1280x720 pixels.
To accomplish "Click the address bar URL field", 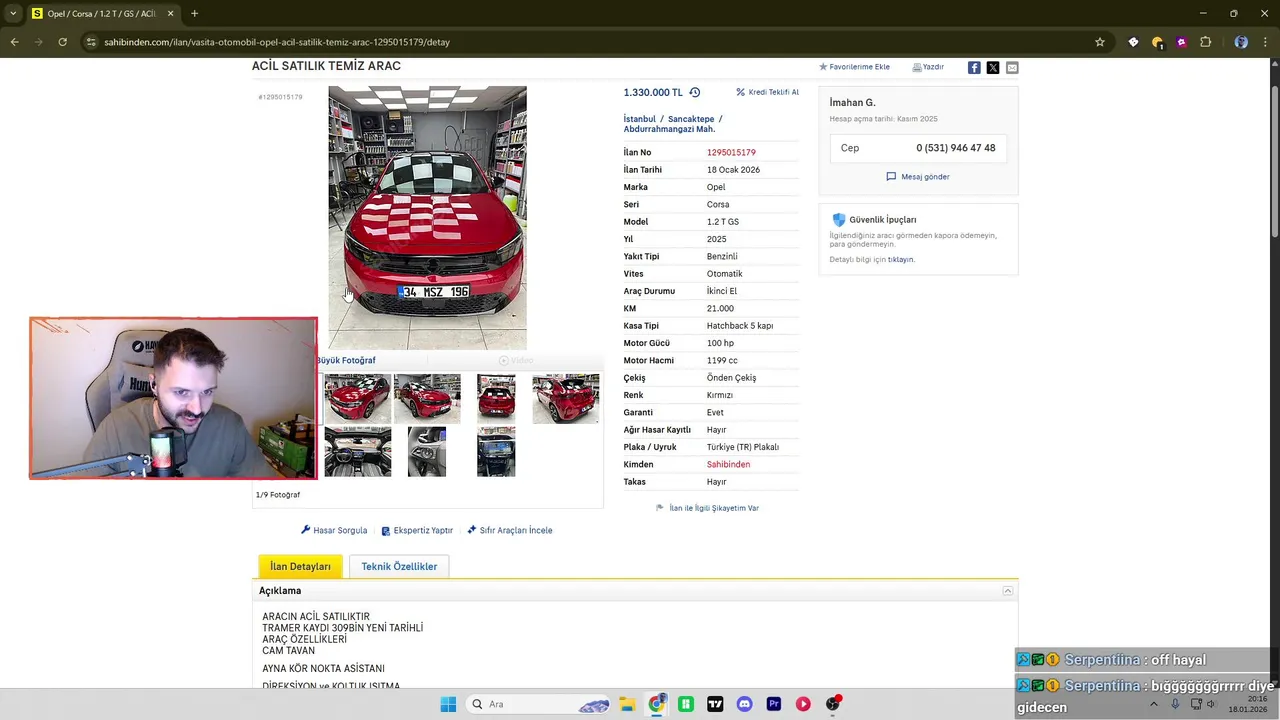I will pyautogui.click(x=590, y=42).
